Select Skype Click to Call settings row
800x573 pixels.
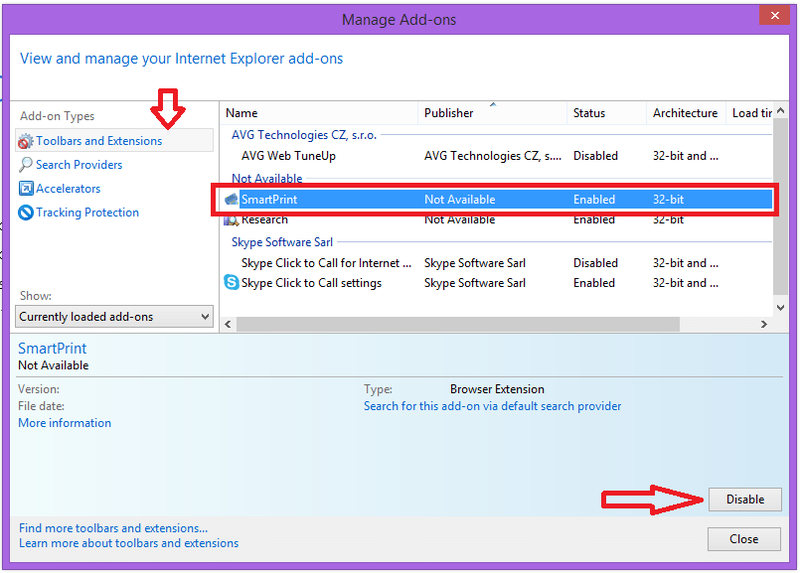pyautogui.click(x=497, y=283)
